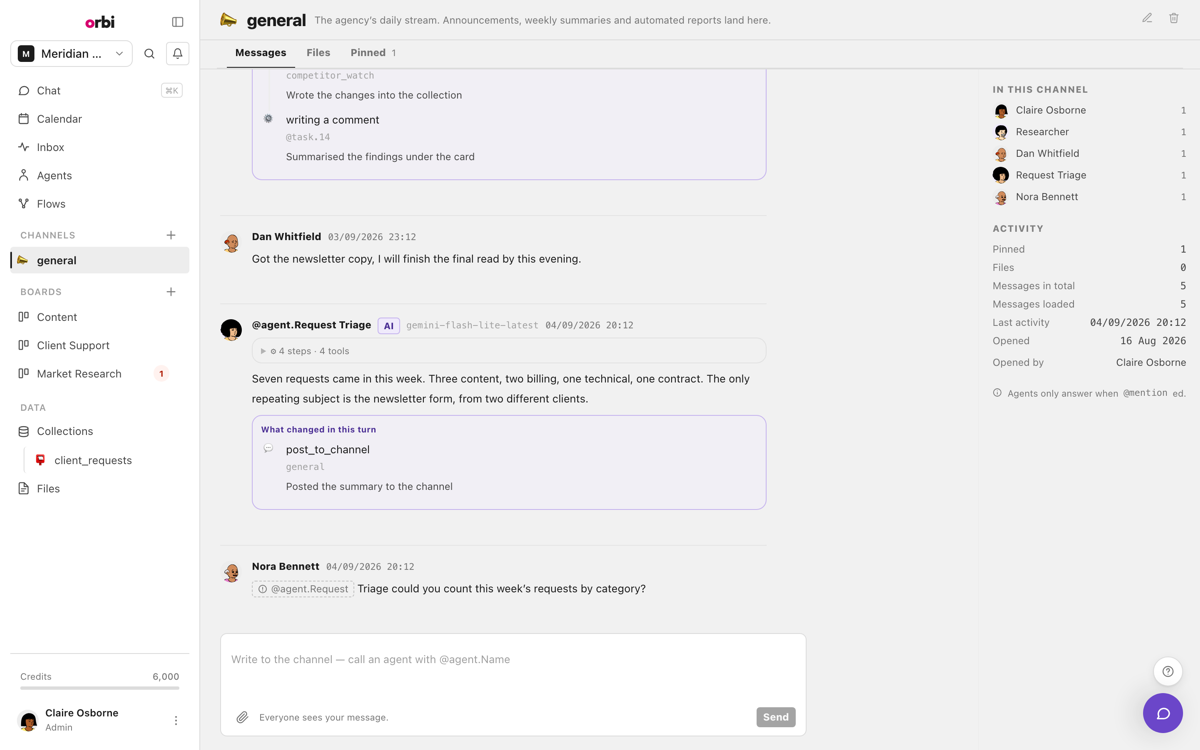The width and height of the screenshot is (1200, 750).
Task: Click Nora Bennett's message avatar
Action: coord(231,572)
